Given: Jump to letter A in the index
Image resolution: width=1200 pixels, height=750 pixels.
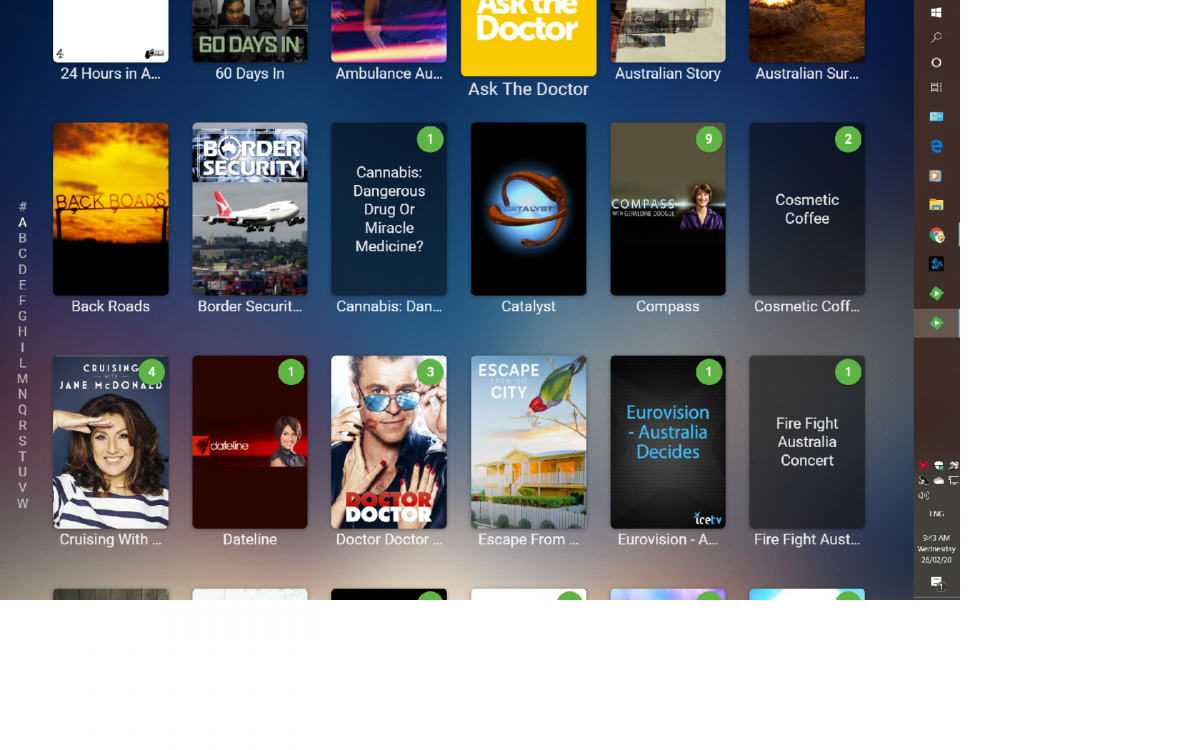Looking at the screenshot, I should tap(22, 222).
